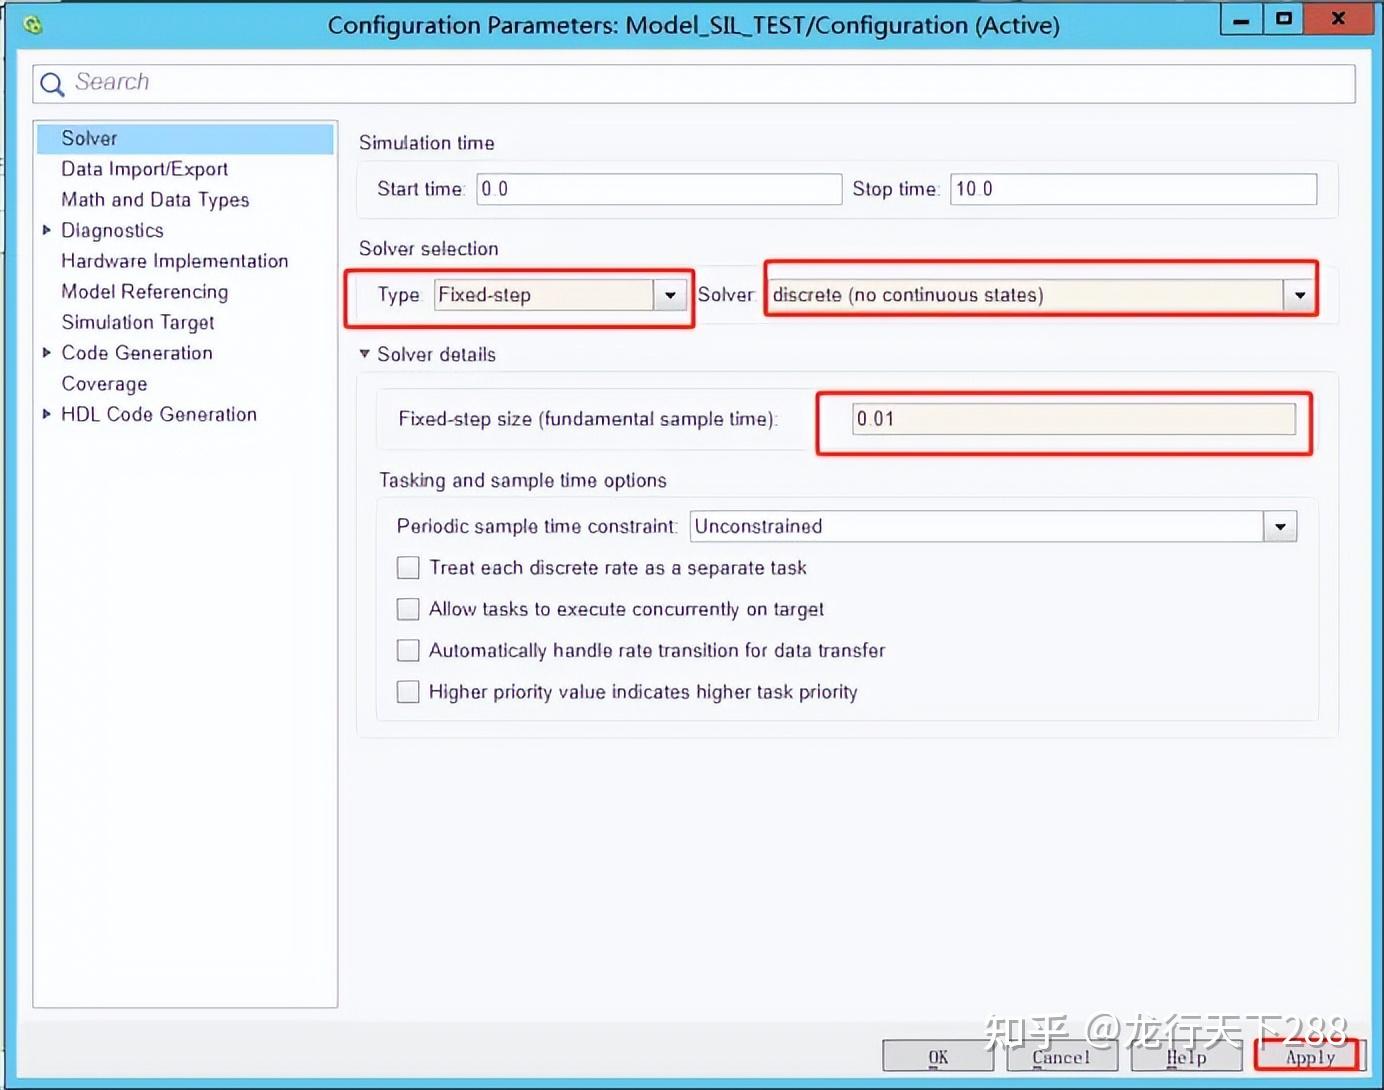Toggle Automatically handle rate transition for data transfer
Viewport: 1384px width, 1090px height.
(408, 651)
